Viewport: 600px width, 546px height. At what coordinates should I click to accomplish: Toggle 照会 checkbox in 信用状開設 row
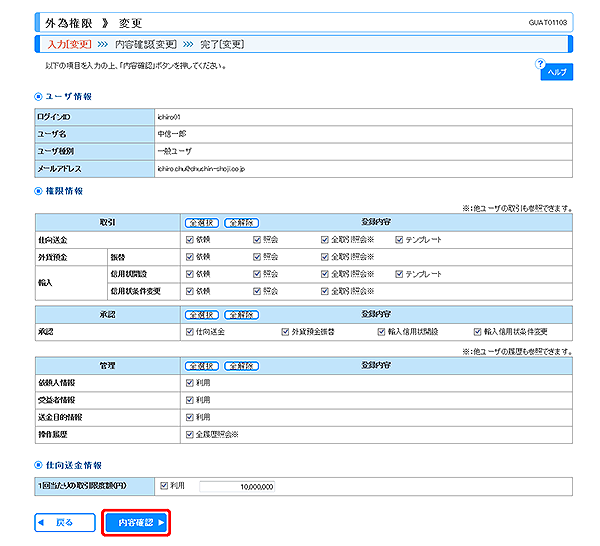tap(257, 274)
